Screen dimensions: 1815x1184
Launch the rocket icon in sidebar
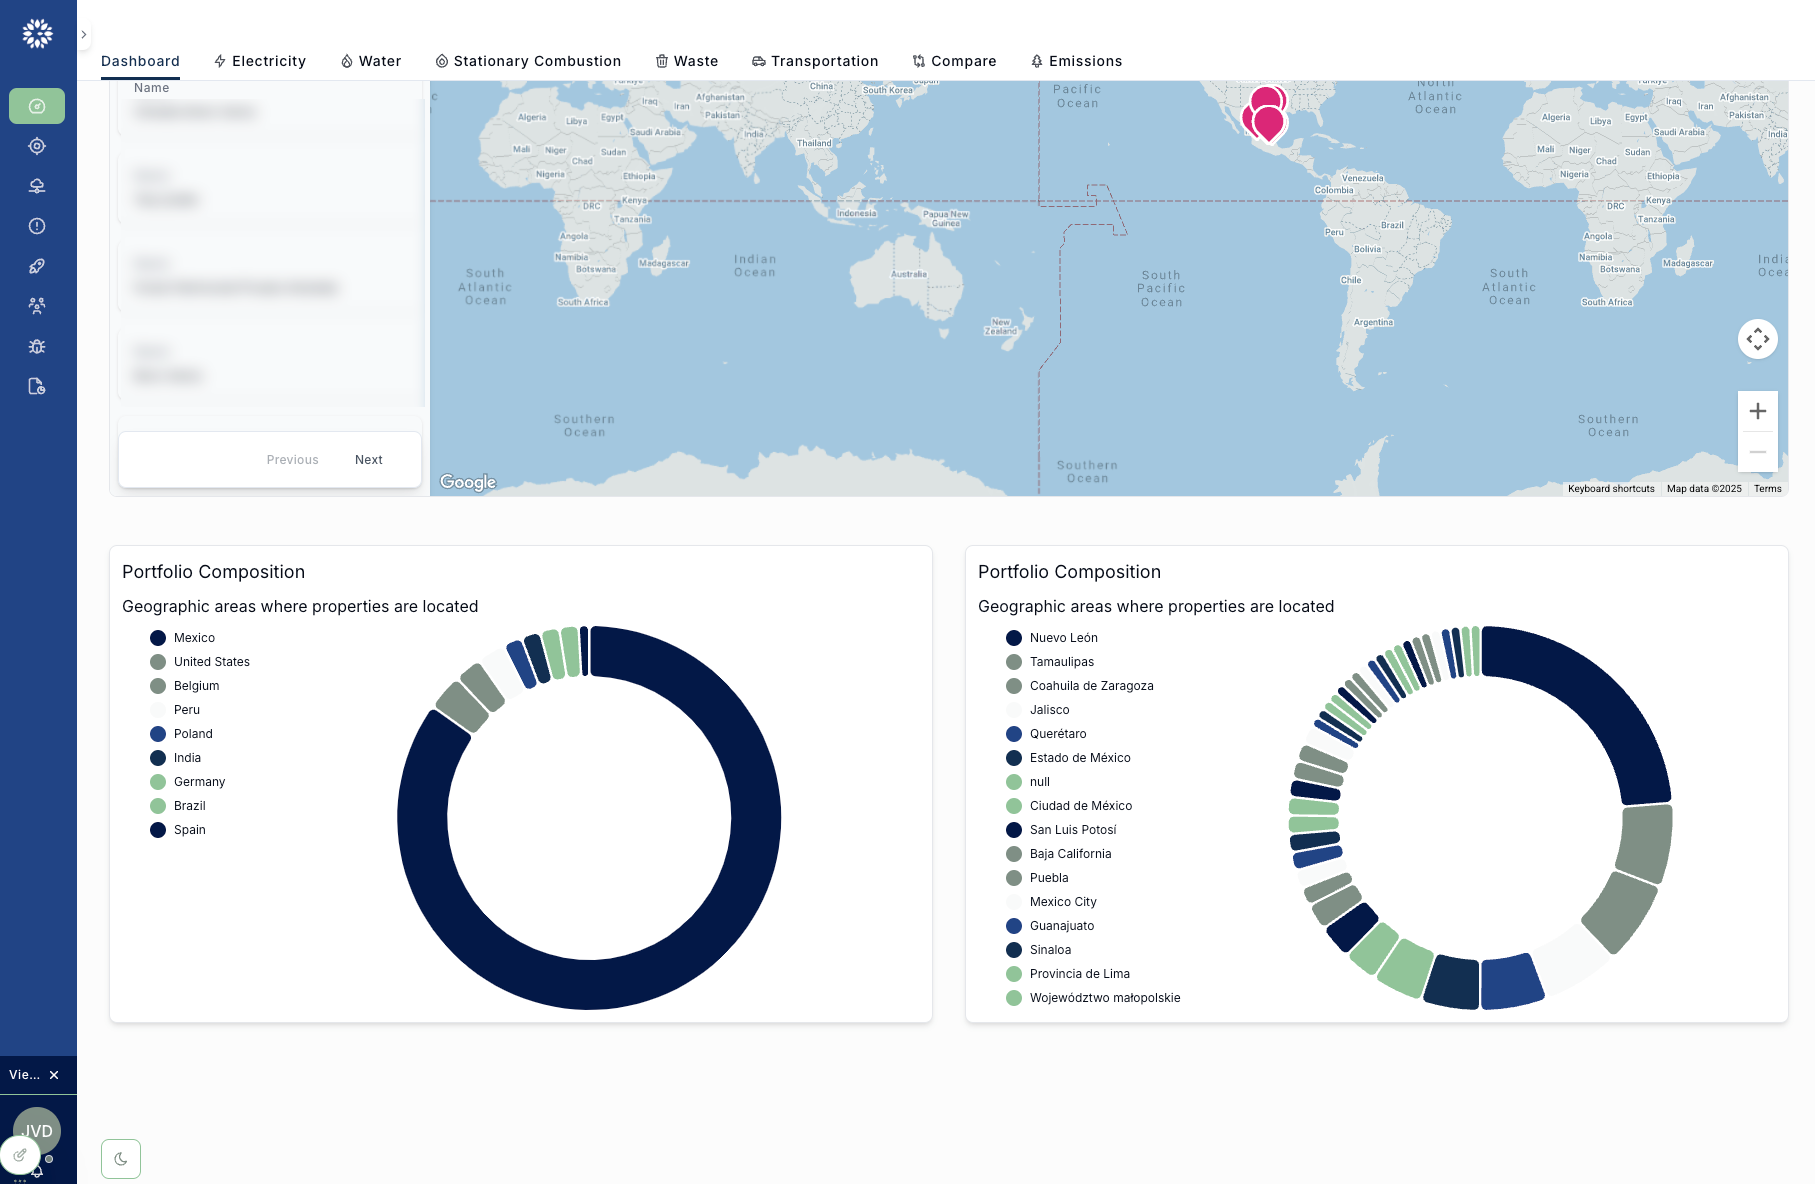[x=37, y=265]
